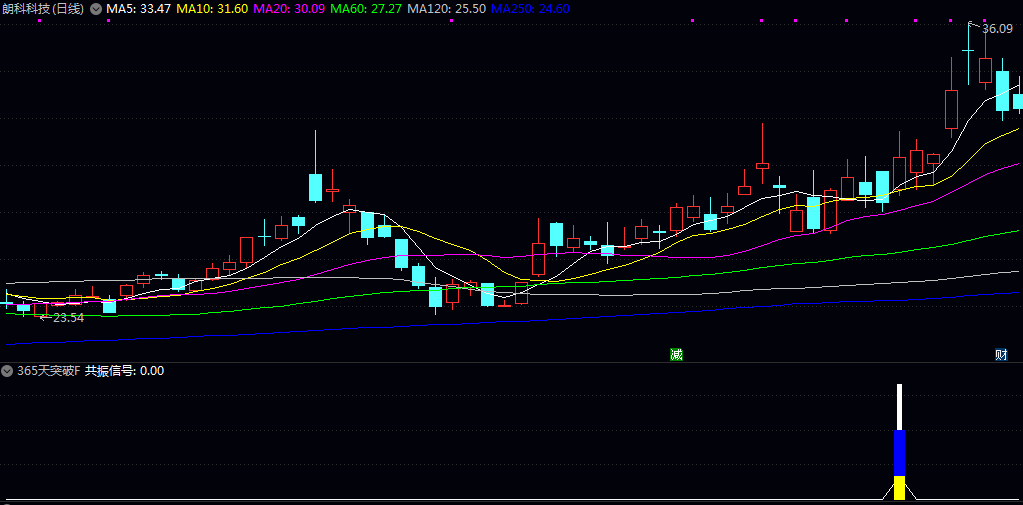Image resolution: width=1023 pixels, height=505 pixels.
Task: Click the yellow MA10: 31.60 label
Action: (212, 9)
